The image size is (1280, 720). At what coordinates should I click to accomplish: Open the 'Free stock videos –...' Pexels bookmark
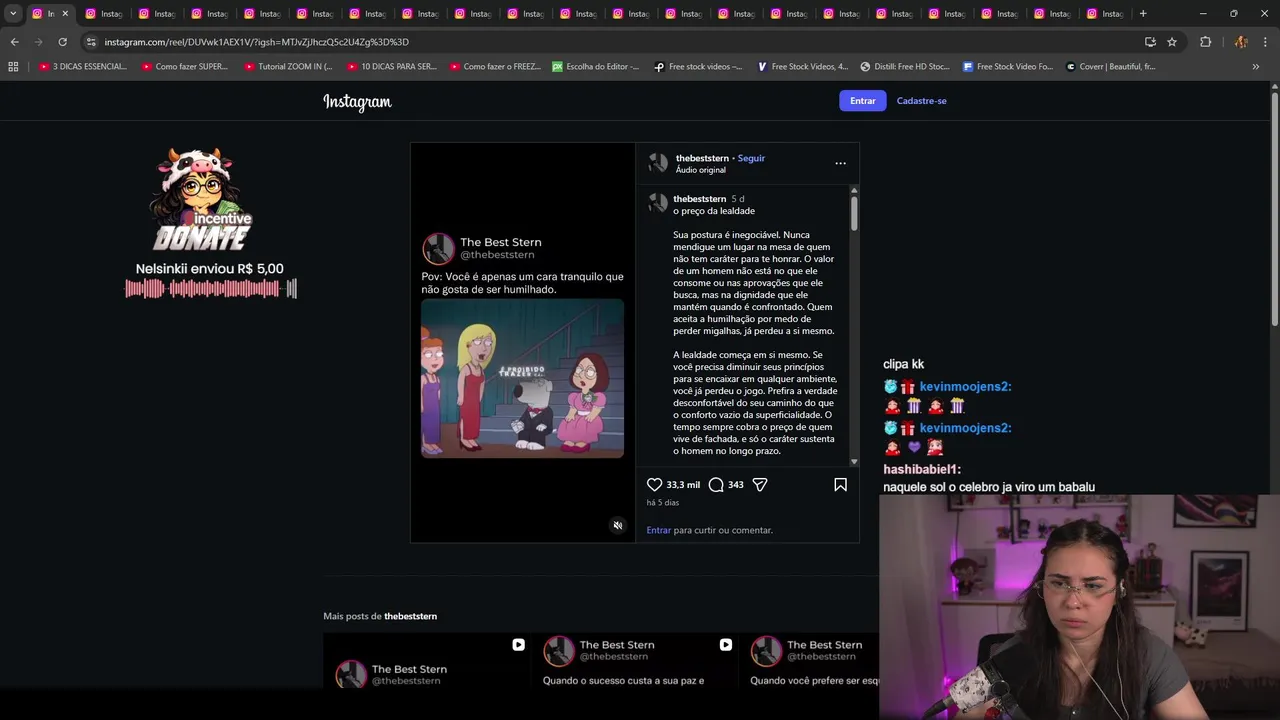pyautogui.click(x=698, y=67)
